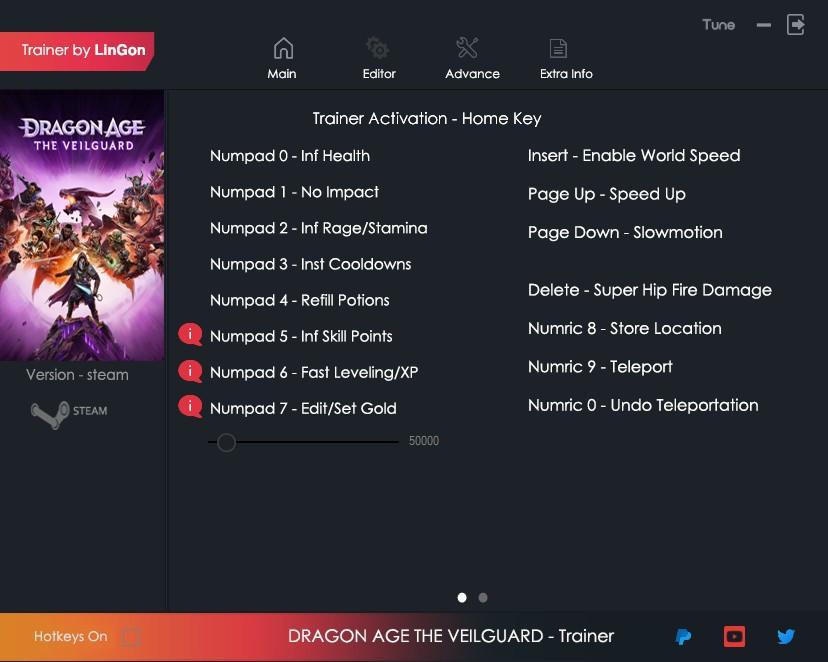
Task: Click the Trainer by LinGon banner
Action: [77, 51]
